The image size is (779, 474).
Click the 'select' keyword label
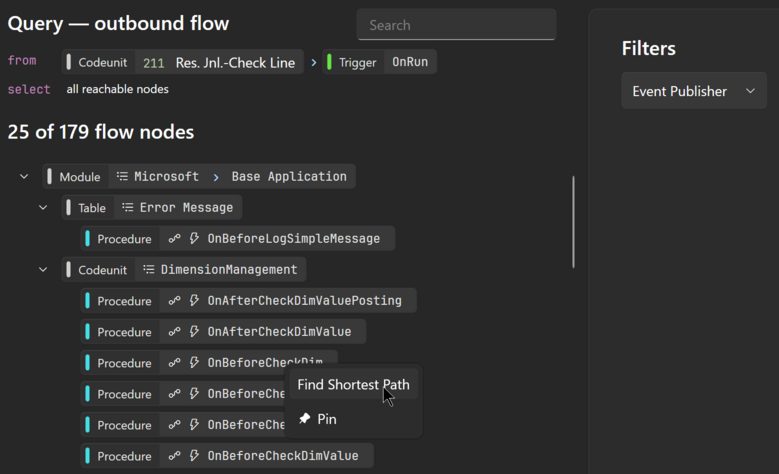(29, 89)
